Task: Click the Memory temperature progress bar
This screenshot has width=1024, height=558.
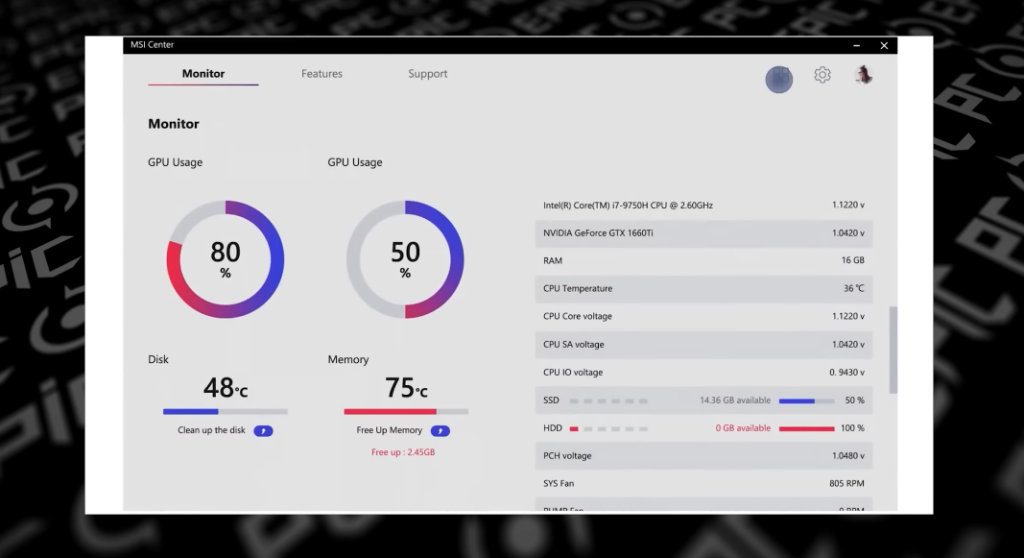Action: tap(406, 412)
